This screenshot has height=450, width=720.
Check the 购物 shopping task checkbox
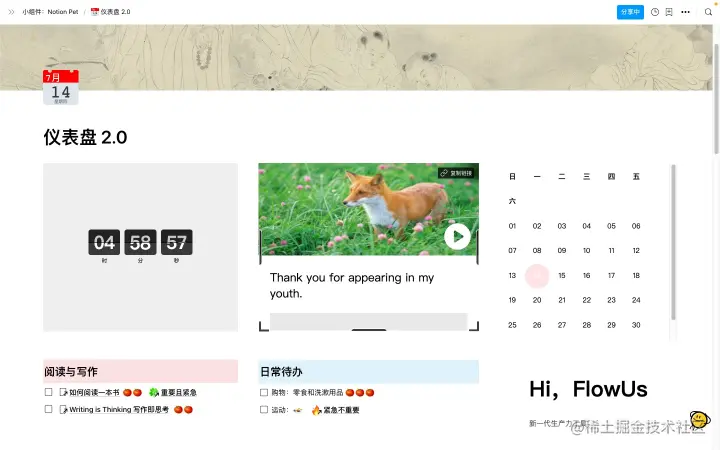point(264,393)
